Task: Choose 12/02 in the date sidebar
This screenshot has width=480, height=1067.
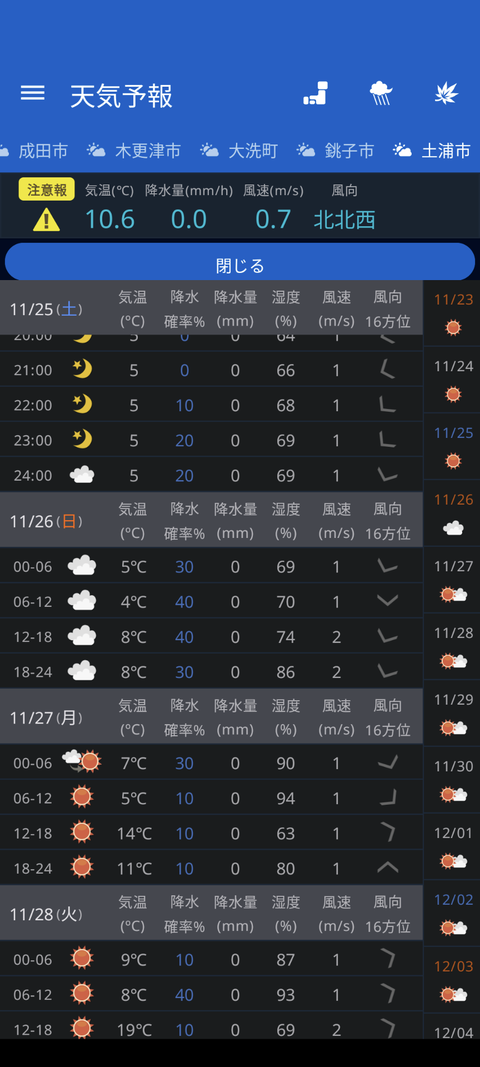Action: click(x=453, y=913)
